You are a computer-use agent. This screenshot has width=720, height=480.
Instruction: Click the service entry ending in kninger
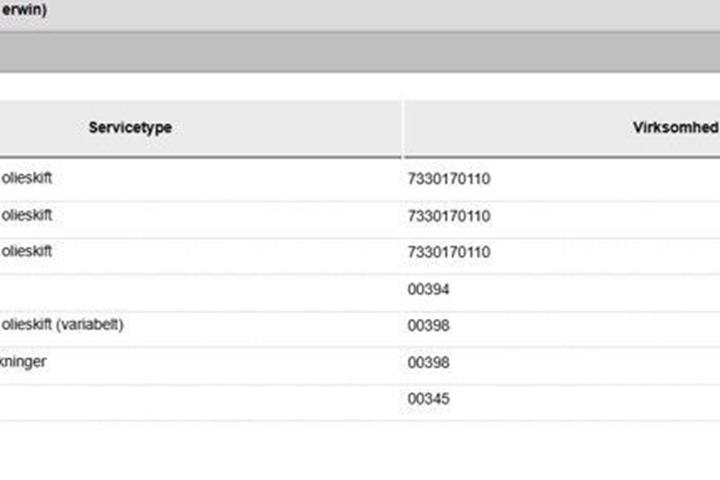(23, 361)
